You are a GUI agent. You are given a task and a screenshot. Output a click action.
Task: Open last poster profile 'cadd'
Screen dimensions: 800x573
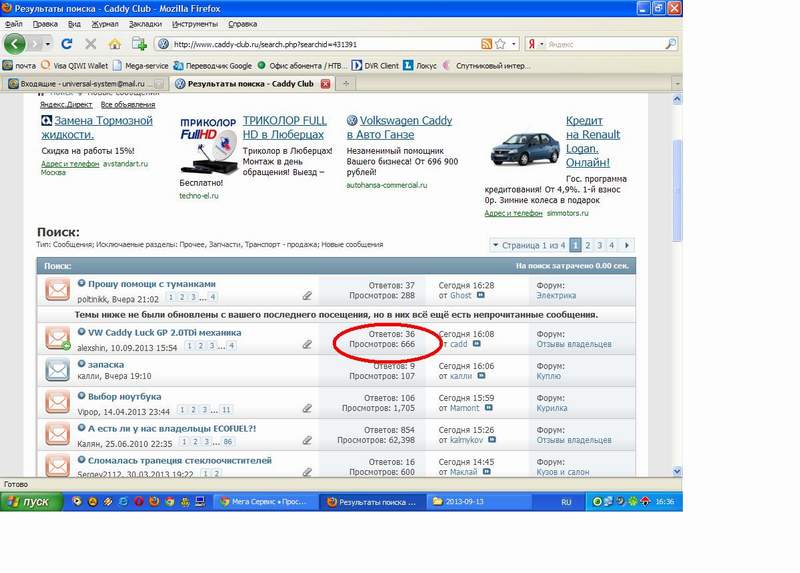[x=459, y=344]
